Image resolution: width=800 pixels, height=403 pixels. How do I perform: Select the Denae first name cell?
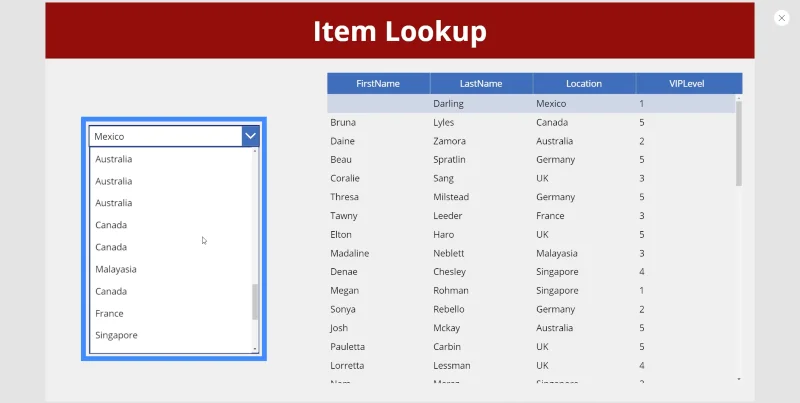[x=344, y=272]
